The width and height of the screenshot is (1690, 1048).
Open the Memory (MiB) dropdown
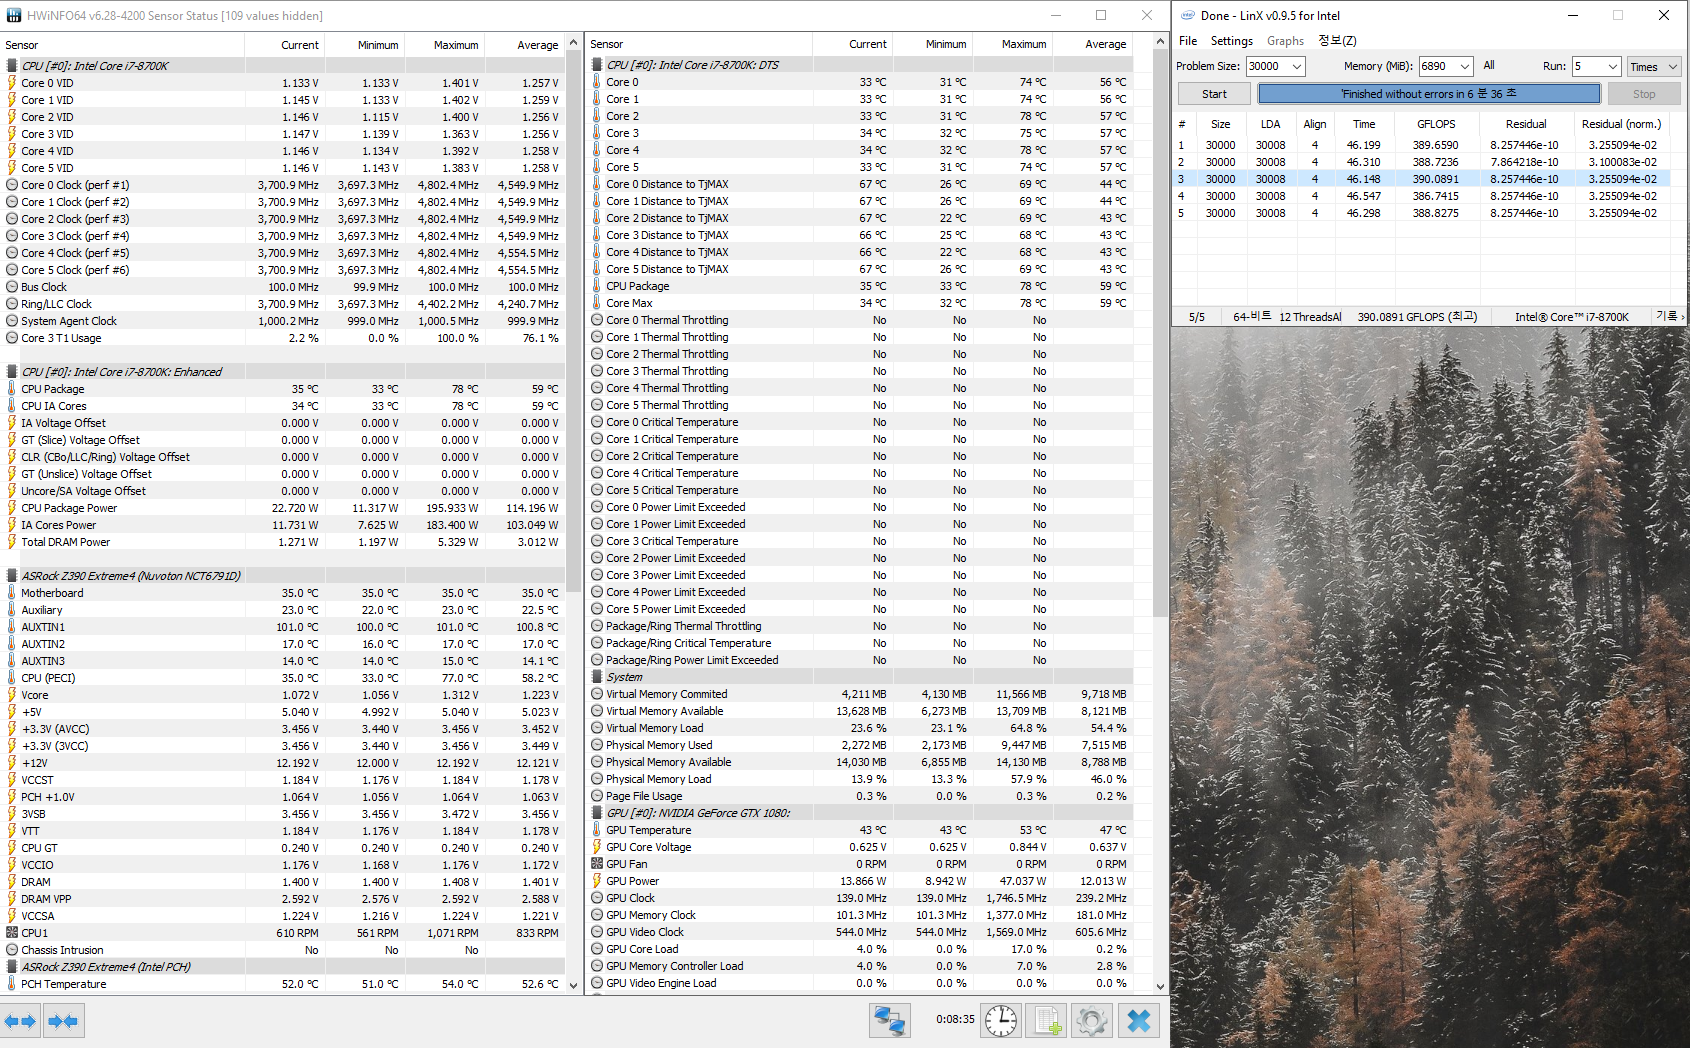point(1465,66)
